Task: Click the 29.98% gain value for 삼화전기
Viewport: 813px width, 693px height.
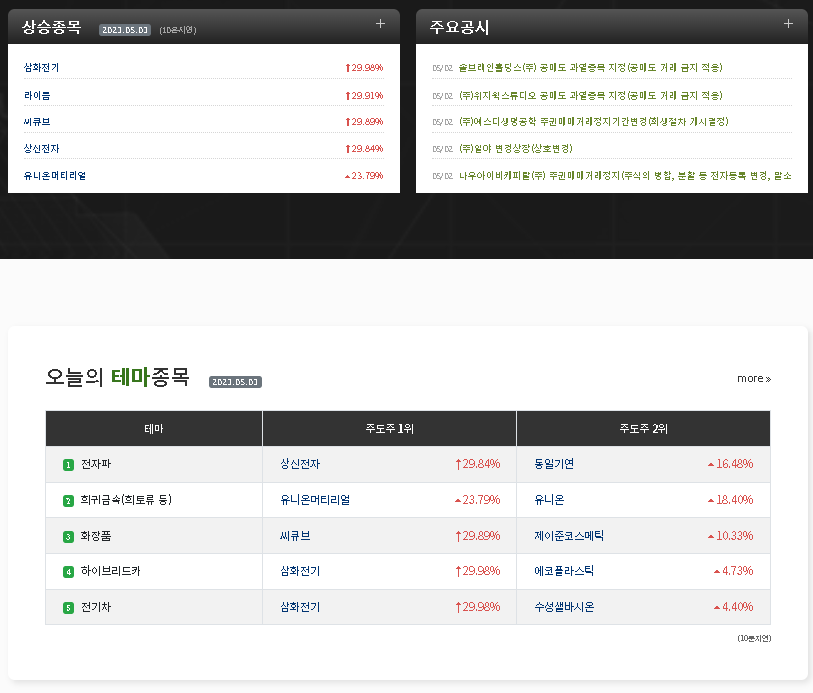Action: [x=364, y=68]
